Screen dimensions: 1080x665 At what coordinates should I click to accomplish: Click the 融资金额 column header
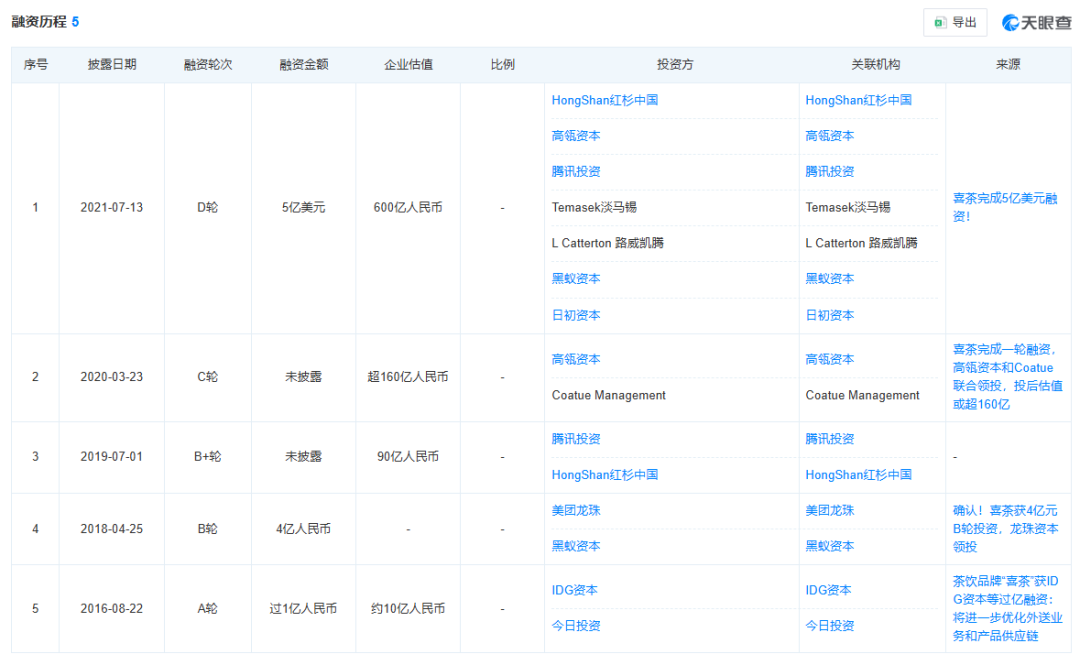[303, 65]
